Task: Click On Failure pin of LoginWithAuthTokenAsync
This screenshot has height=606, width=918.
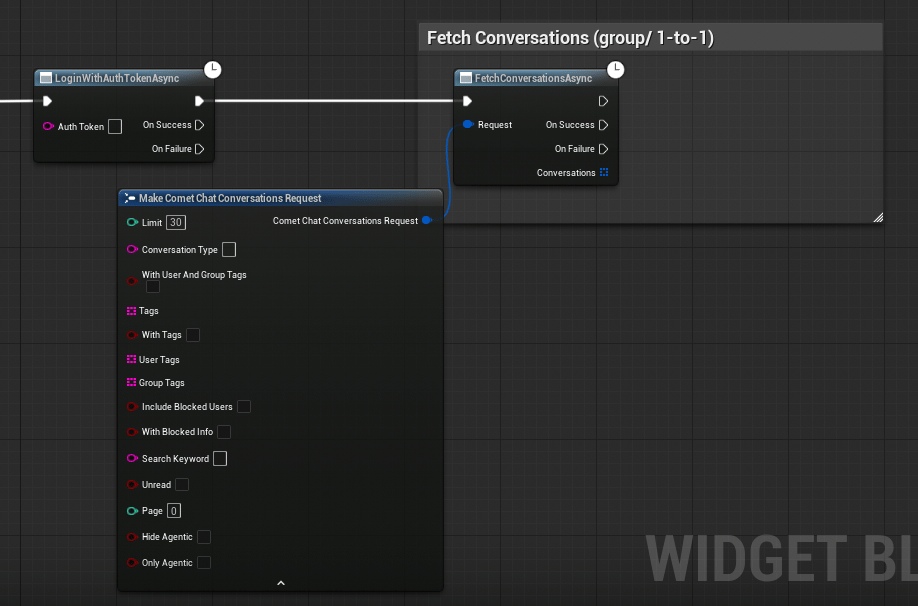Action: coord(200,149)
